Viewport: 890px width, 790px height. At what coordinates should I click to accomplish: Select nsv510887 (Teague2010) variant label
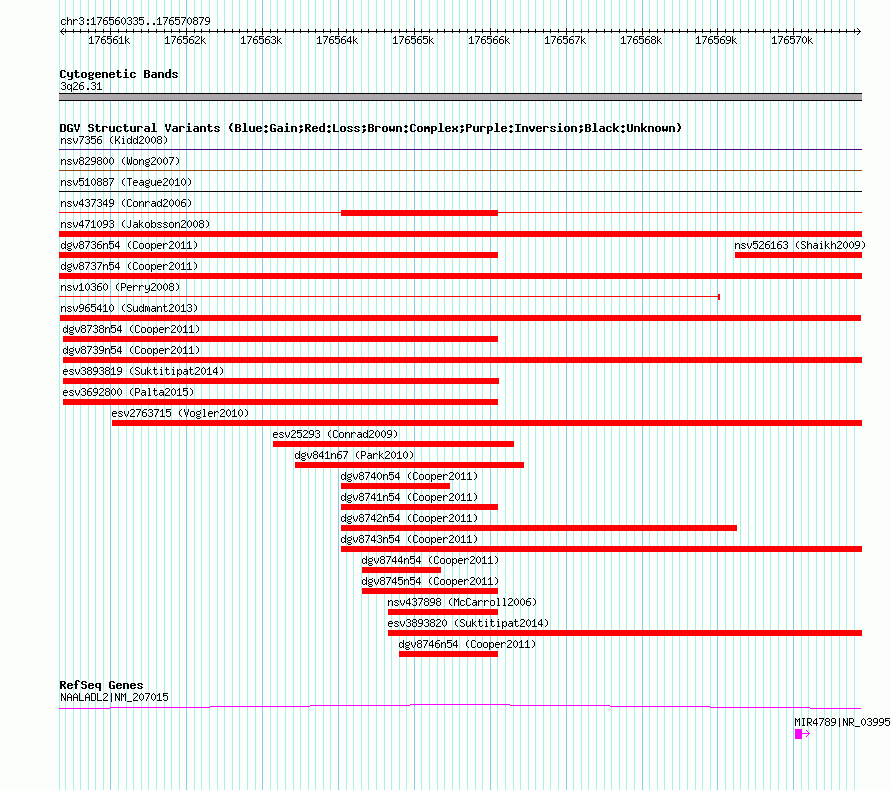[126, 182]
